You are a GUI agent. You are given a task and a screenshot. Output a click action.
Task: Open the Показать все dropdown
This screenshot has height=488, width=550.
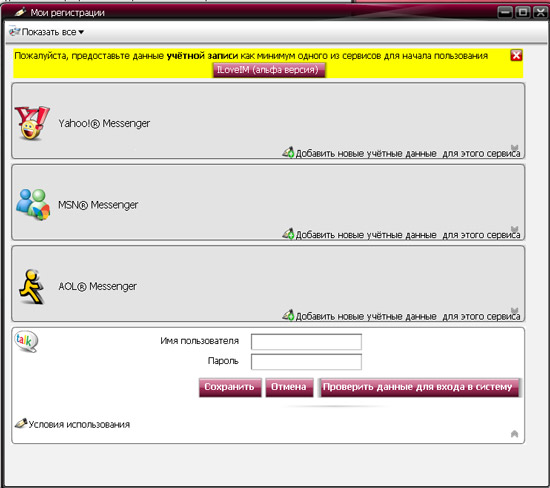pyautogui.click(x=53, y=32)
